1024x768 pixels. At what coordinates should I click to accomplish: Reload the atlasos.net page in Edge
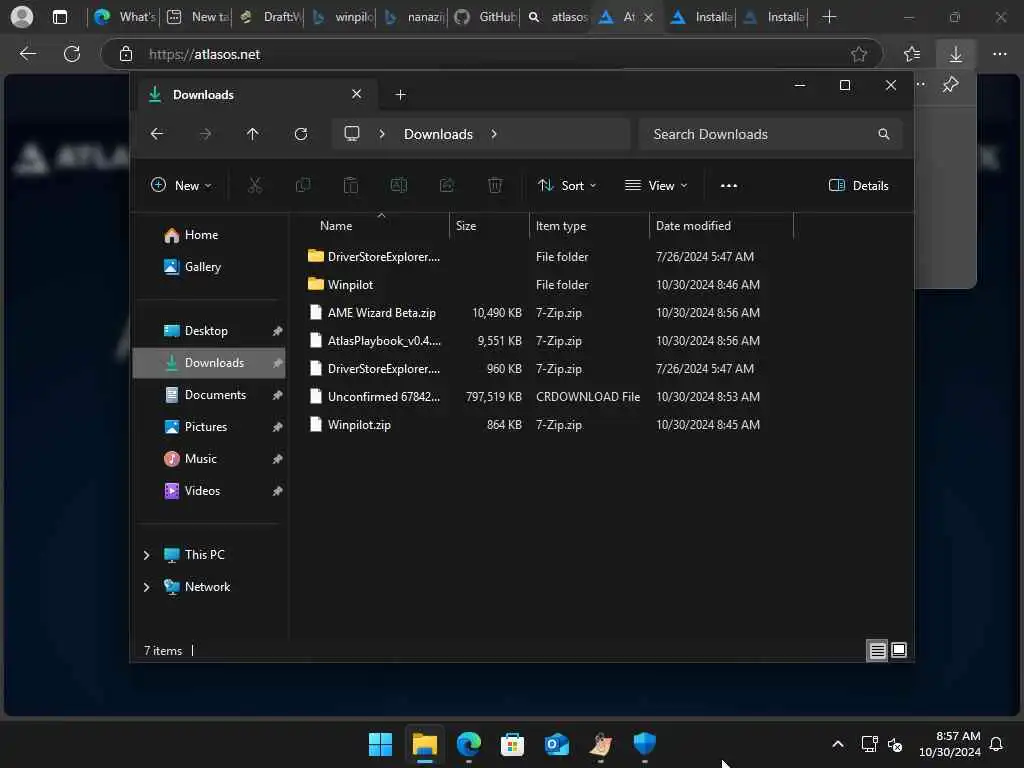tap(72, 54)
